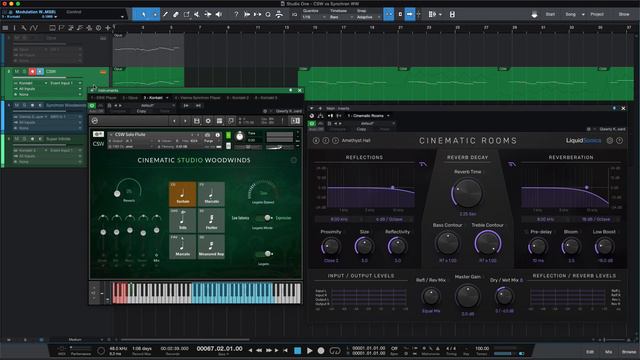Mute the CSW track
640x360 pixels.
[17, 71]
